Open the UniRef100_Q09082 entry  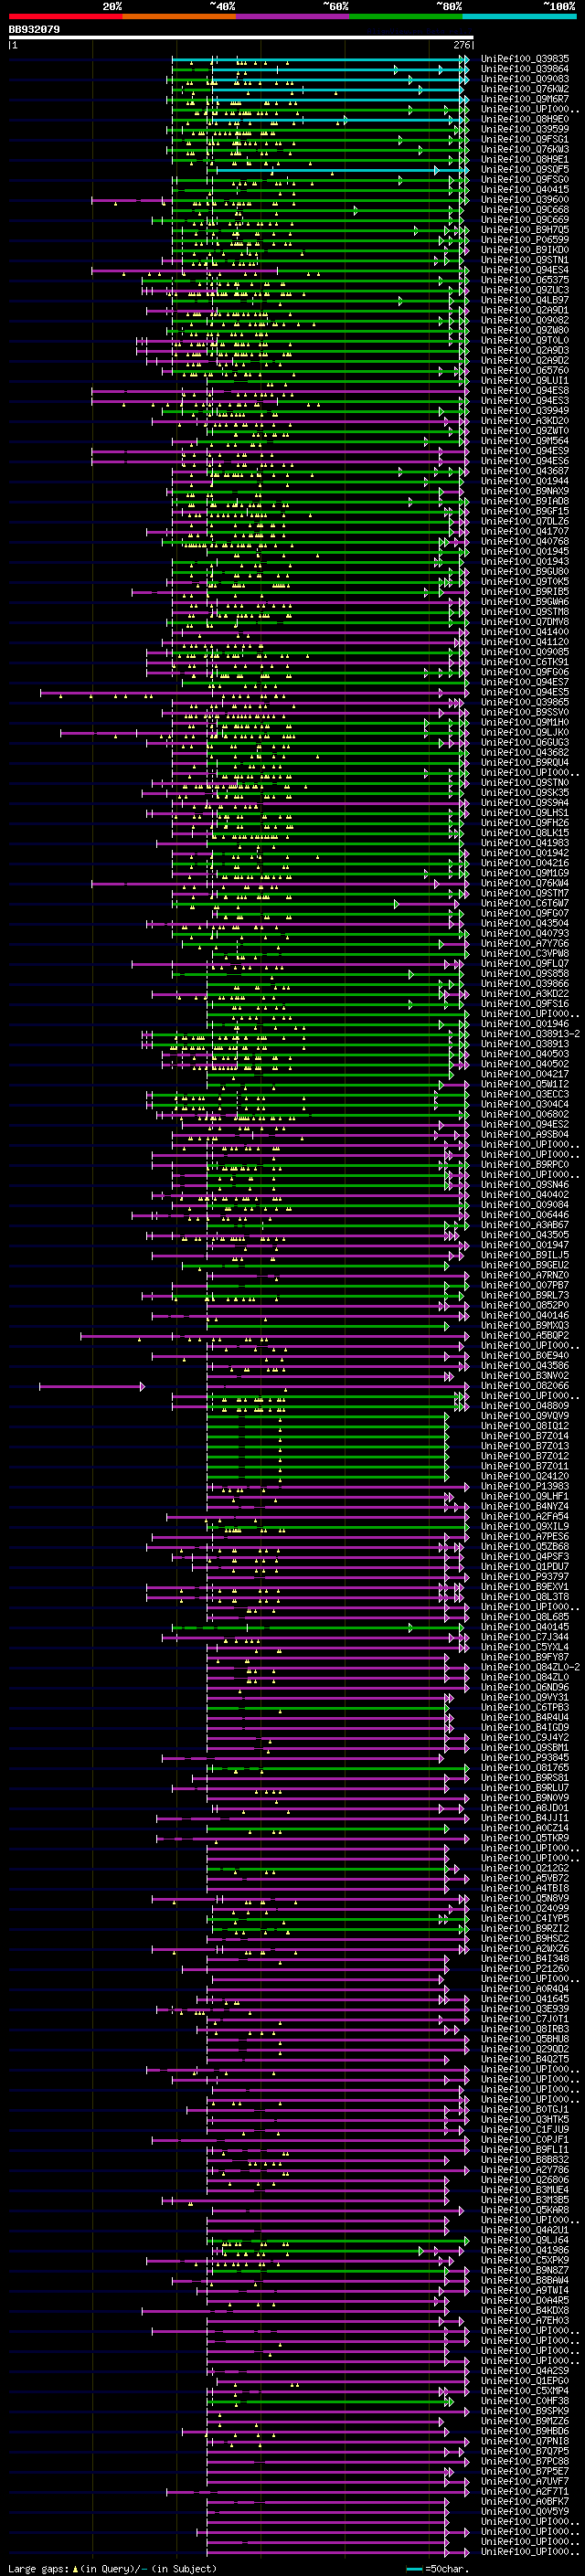pyautogui.click(x=525, y=320)
